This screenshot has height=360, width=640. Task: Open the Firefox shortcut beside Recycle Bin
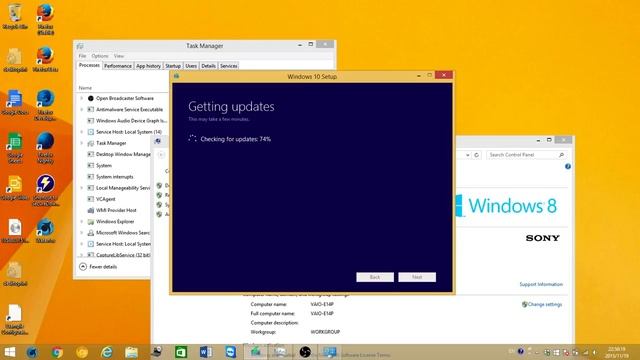click(45, 18)
